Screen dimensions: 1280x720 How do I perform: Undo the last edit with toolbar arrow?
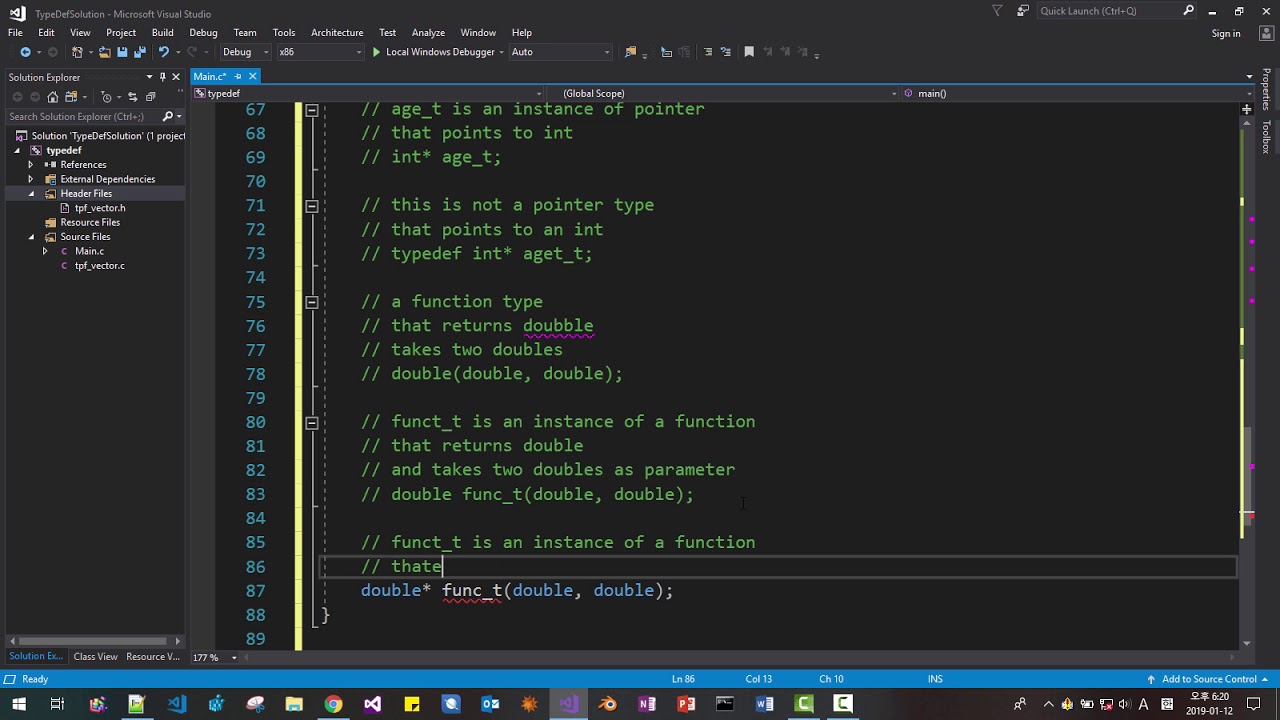164,52
